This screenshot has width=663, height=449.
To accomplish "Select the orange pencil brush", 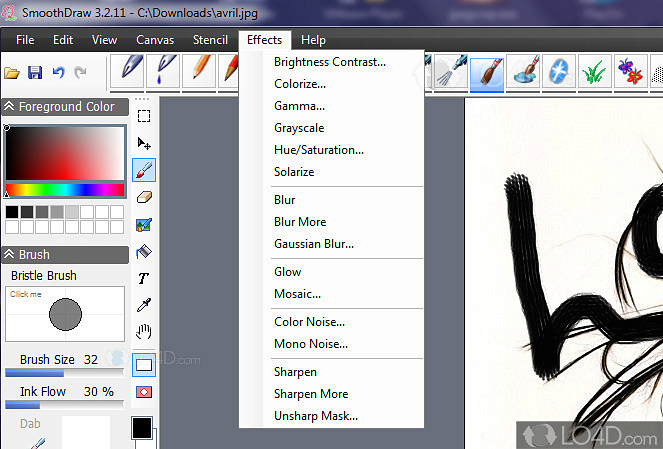I will 199,71.
